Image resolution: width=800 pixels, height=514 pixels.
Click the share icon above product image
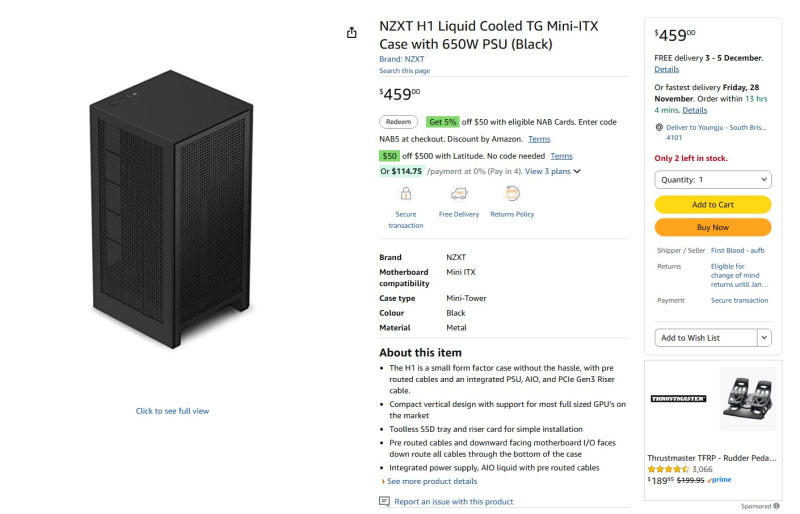[x=351, y=33]
